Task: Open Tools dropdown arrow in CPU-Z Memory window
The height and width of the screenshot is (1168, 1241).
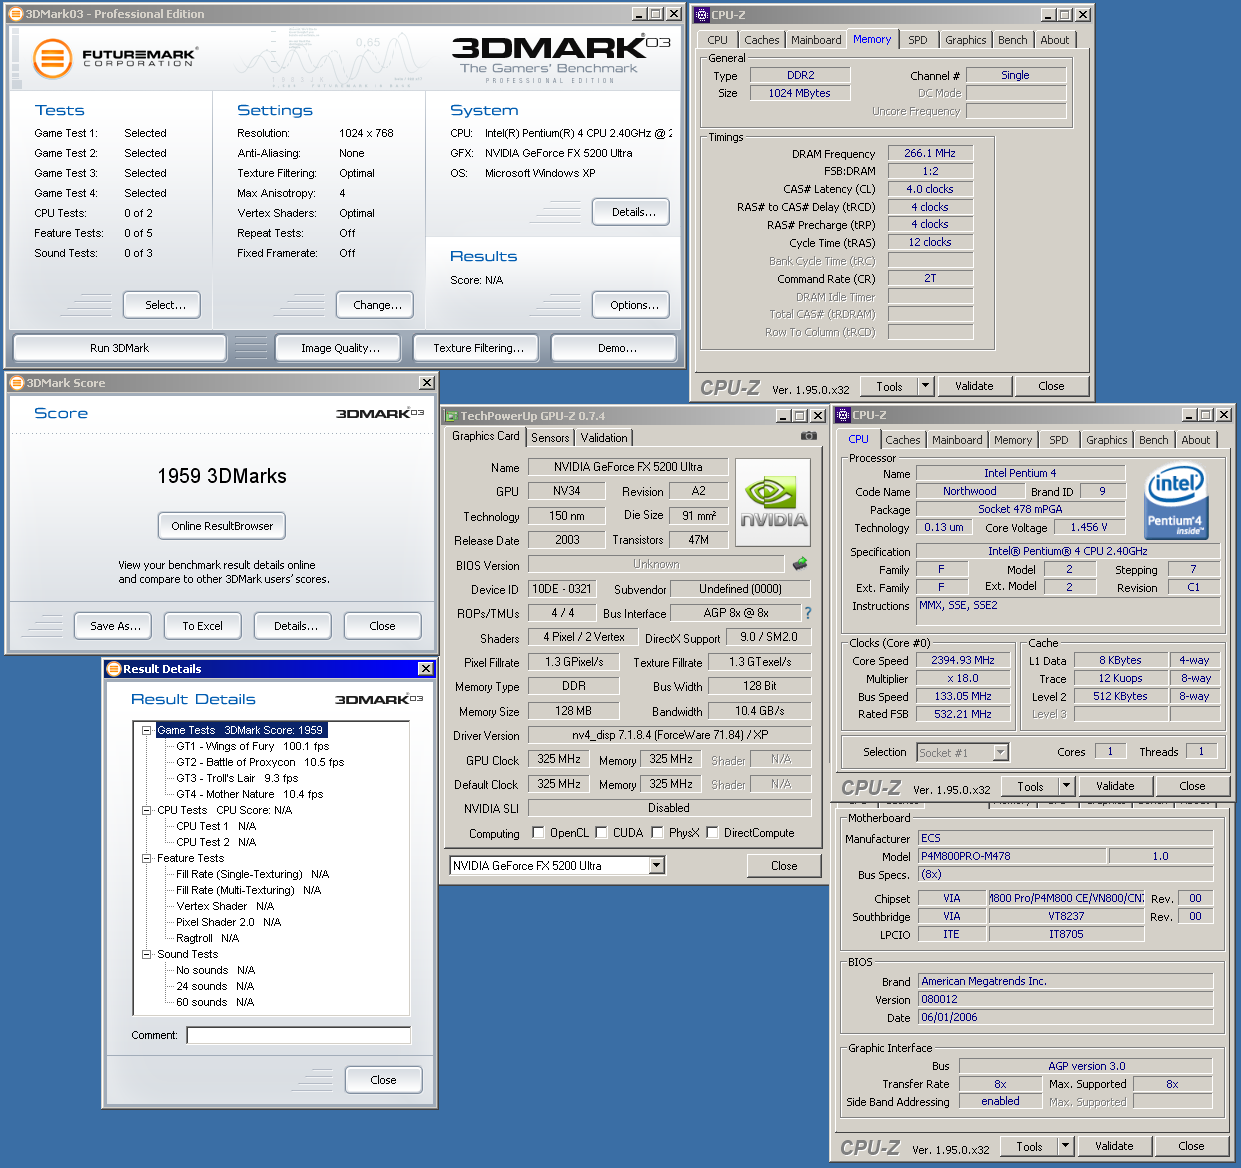Action: [925, 386]
